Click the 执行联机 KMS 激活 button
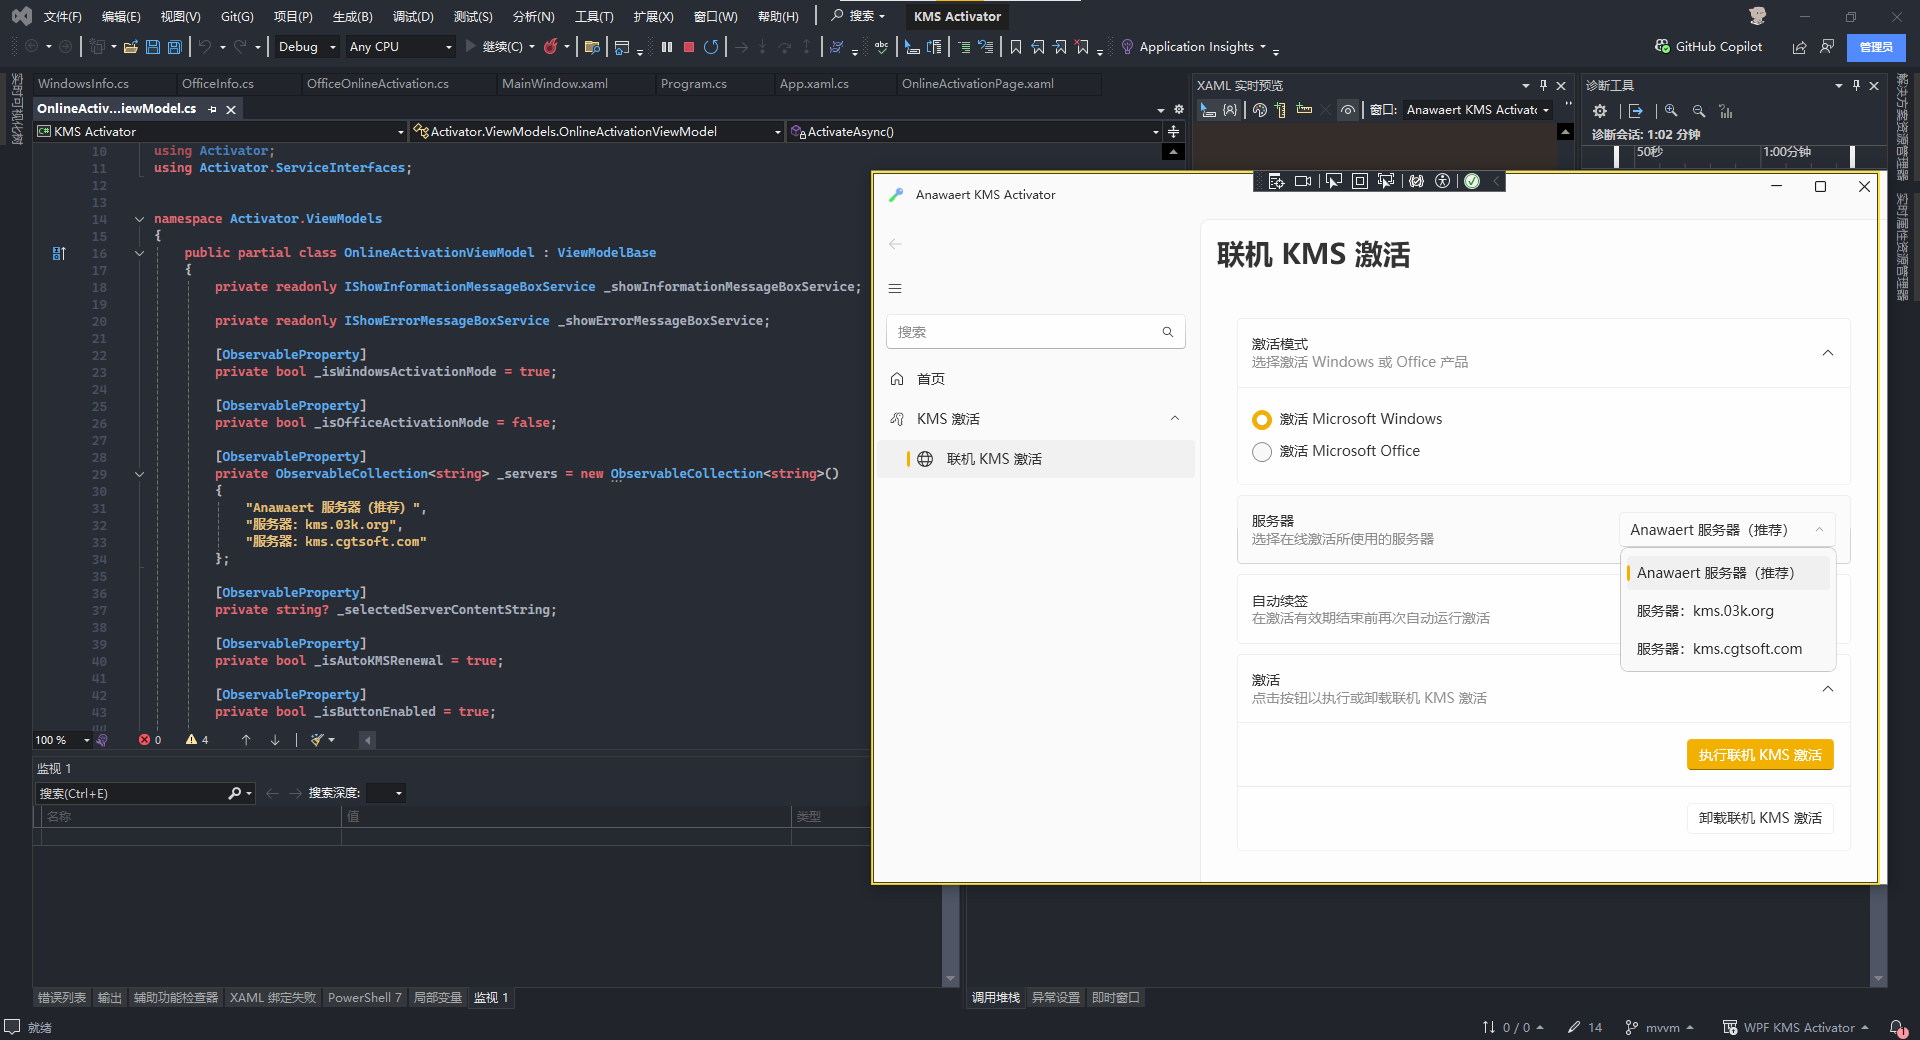The width and height of the screenshot is (1920, 1040). pyautogui.click(x=1759, y=755)
